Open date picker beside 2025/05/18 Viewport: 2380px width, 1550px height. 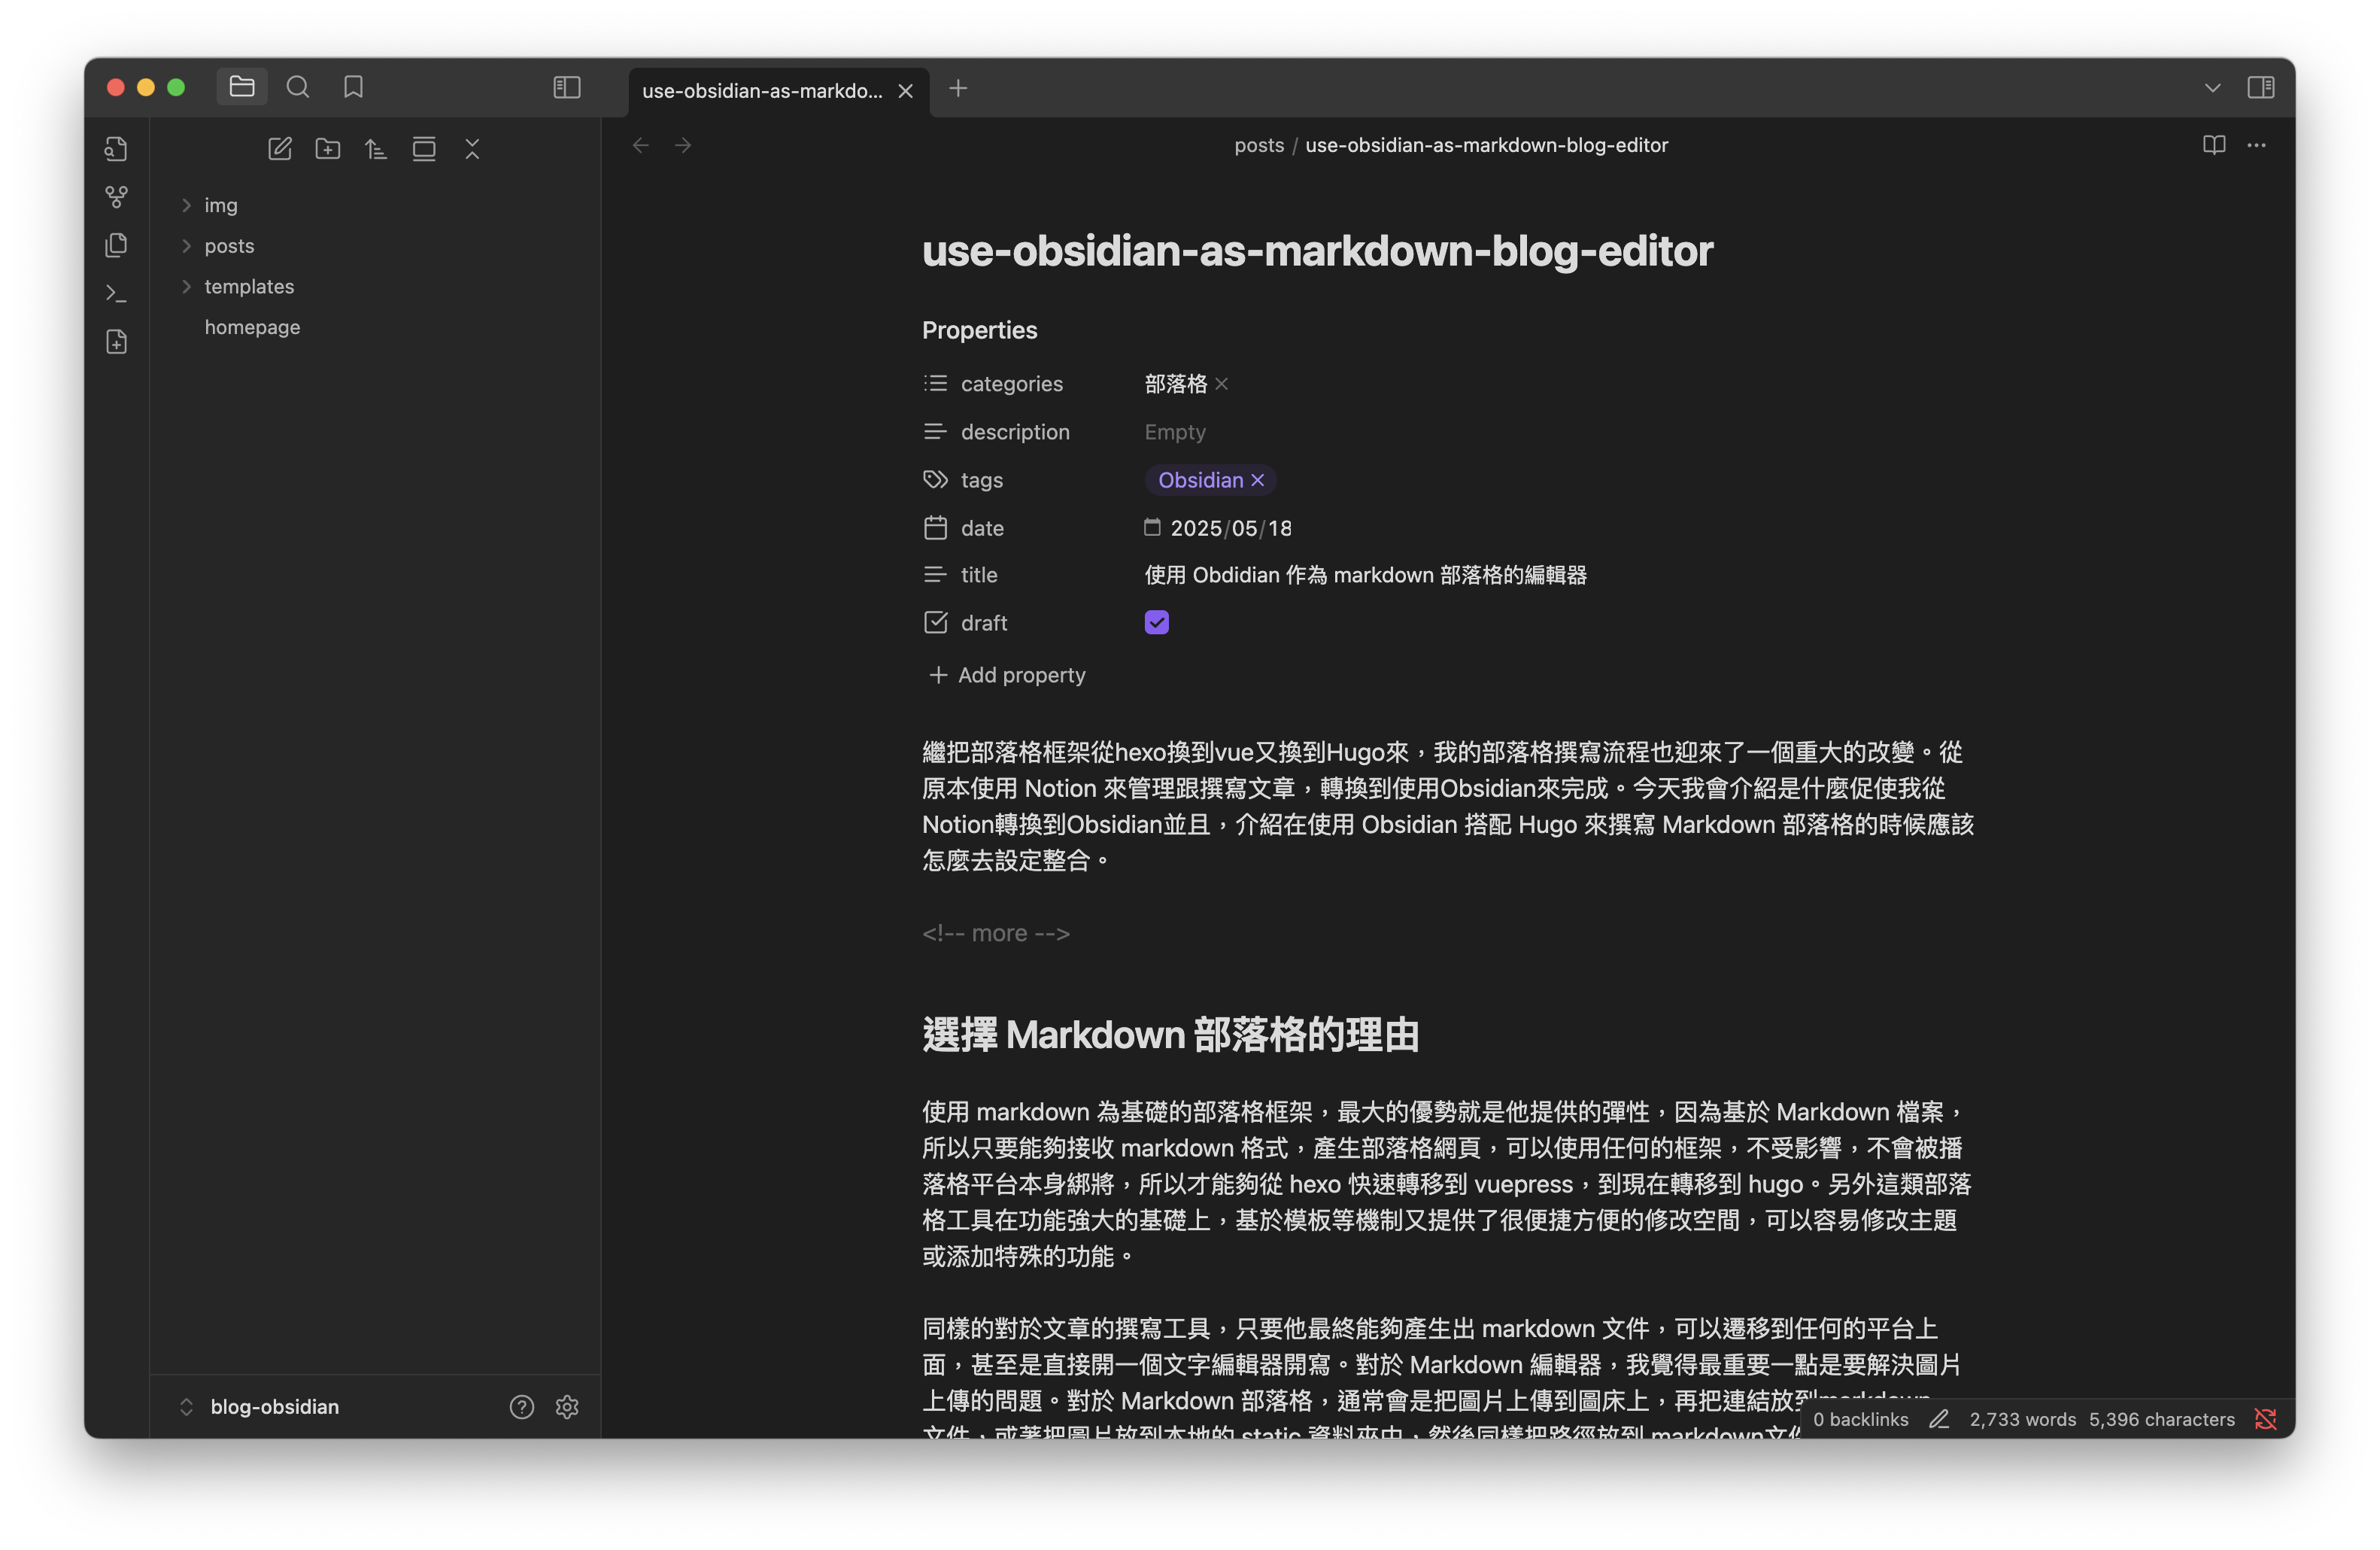(1152, 527)
